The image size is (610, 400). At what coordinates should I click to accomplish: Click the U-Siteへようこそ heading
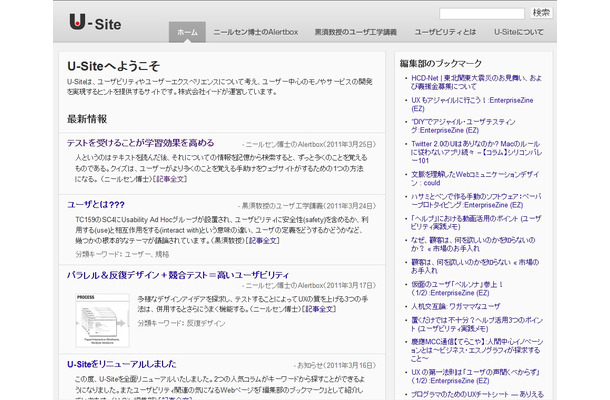coord(113,66)
